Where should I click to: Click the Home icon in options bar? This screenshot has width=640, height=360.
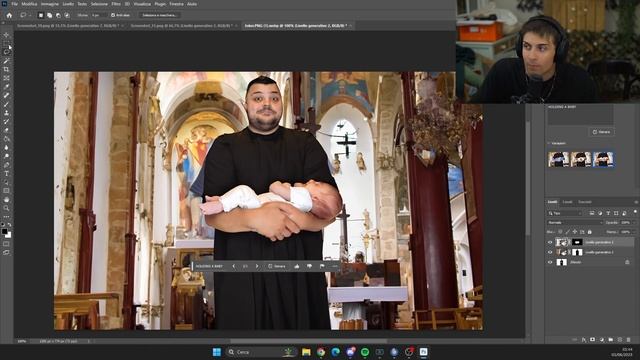[9, 15]
